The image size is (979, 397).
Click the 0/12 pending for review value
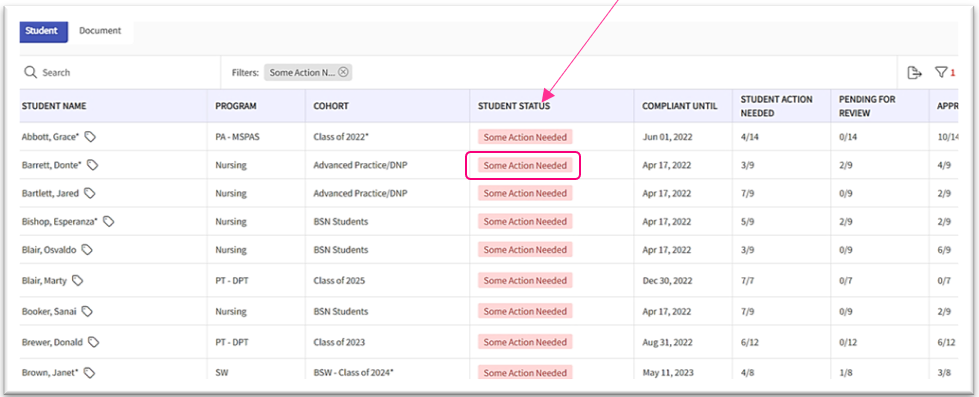pos(848,342)
